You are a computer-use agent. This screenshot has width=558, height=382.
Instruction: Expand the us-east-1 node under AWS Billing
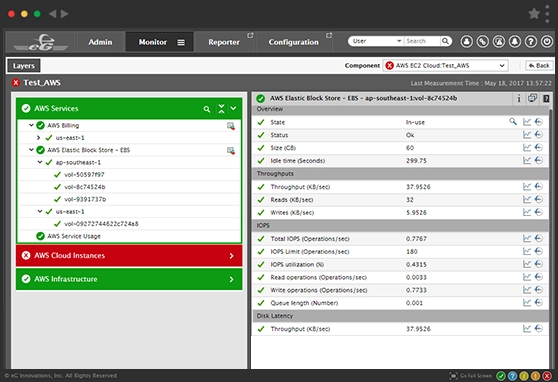point(38,138)
